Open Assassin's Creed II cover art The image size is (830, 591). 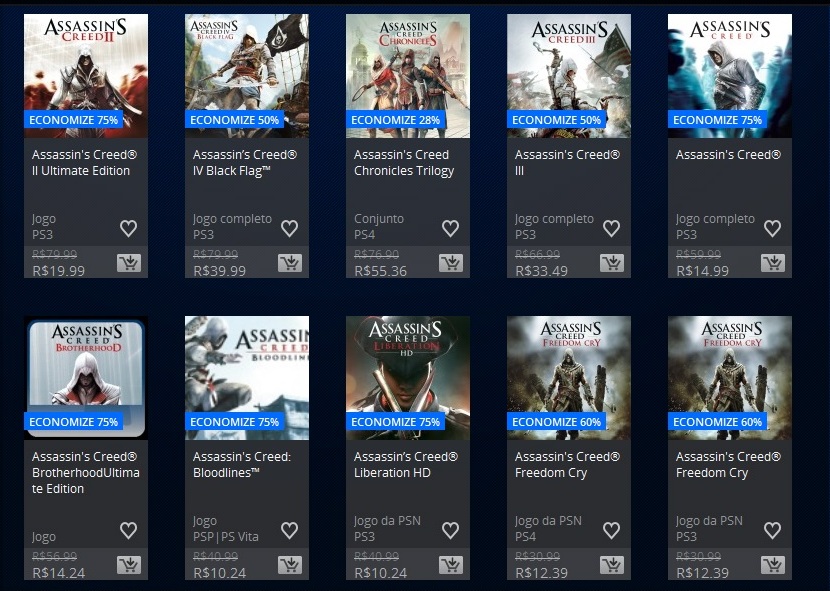pyautogui.click(x=86, y=76)
